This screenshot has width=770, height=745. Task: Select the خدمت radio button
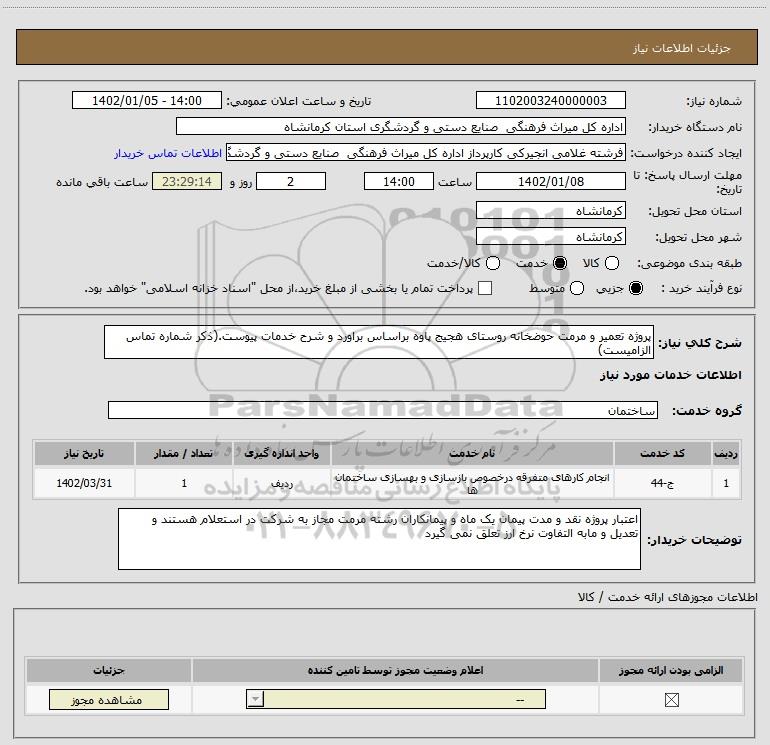coord(559,263)
